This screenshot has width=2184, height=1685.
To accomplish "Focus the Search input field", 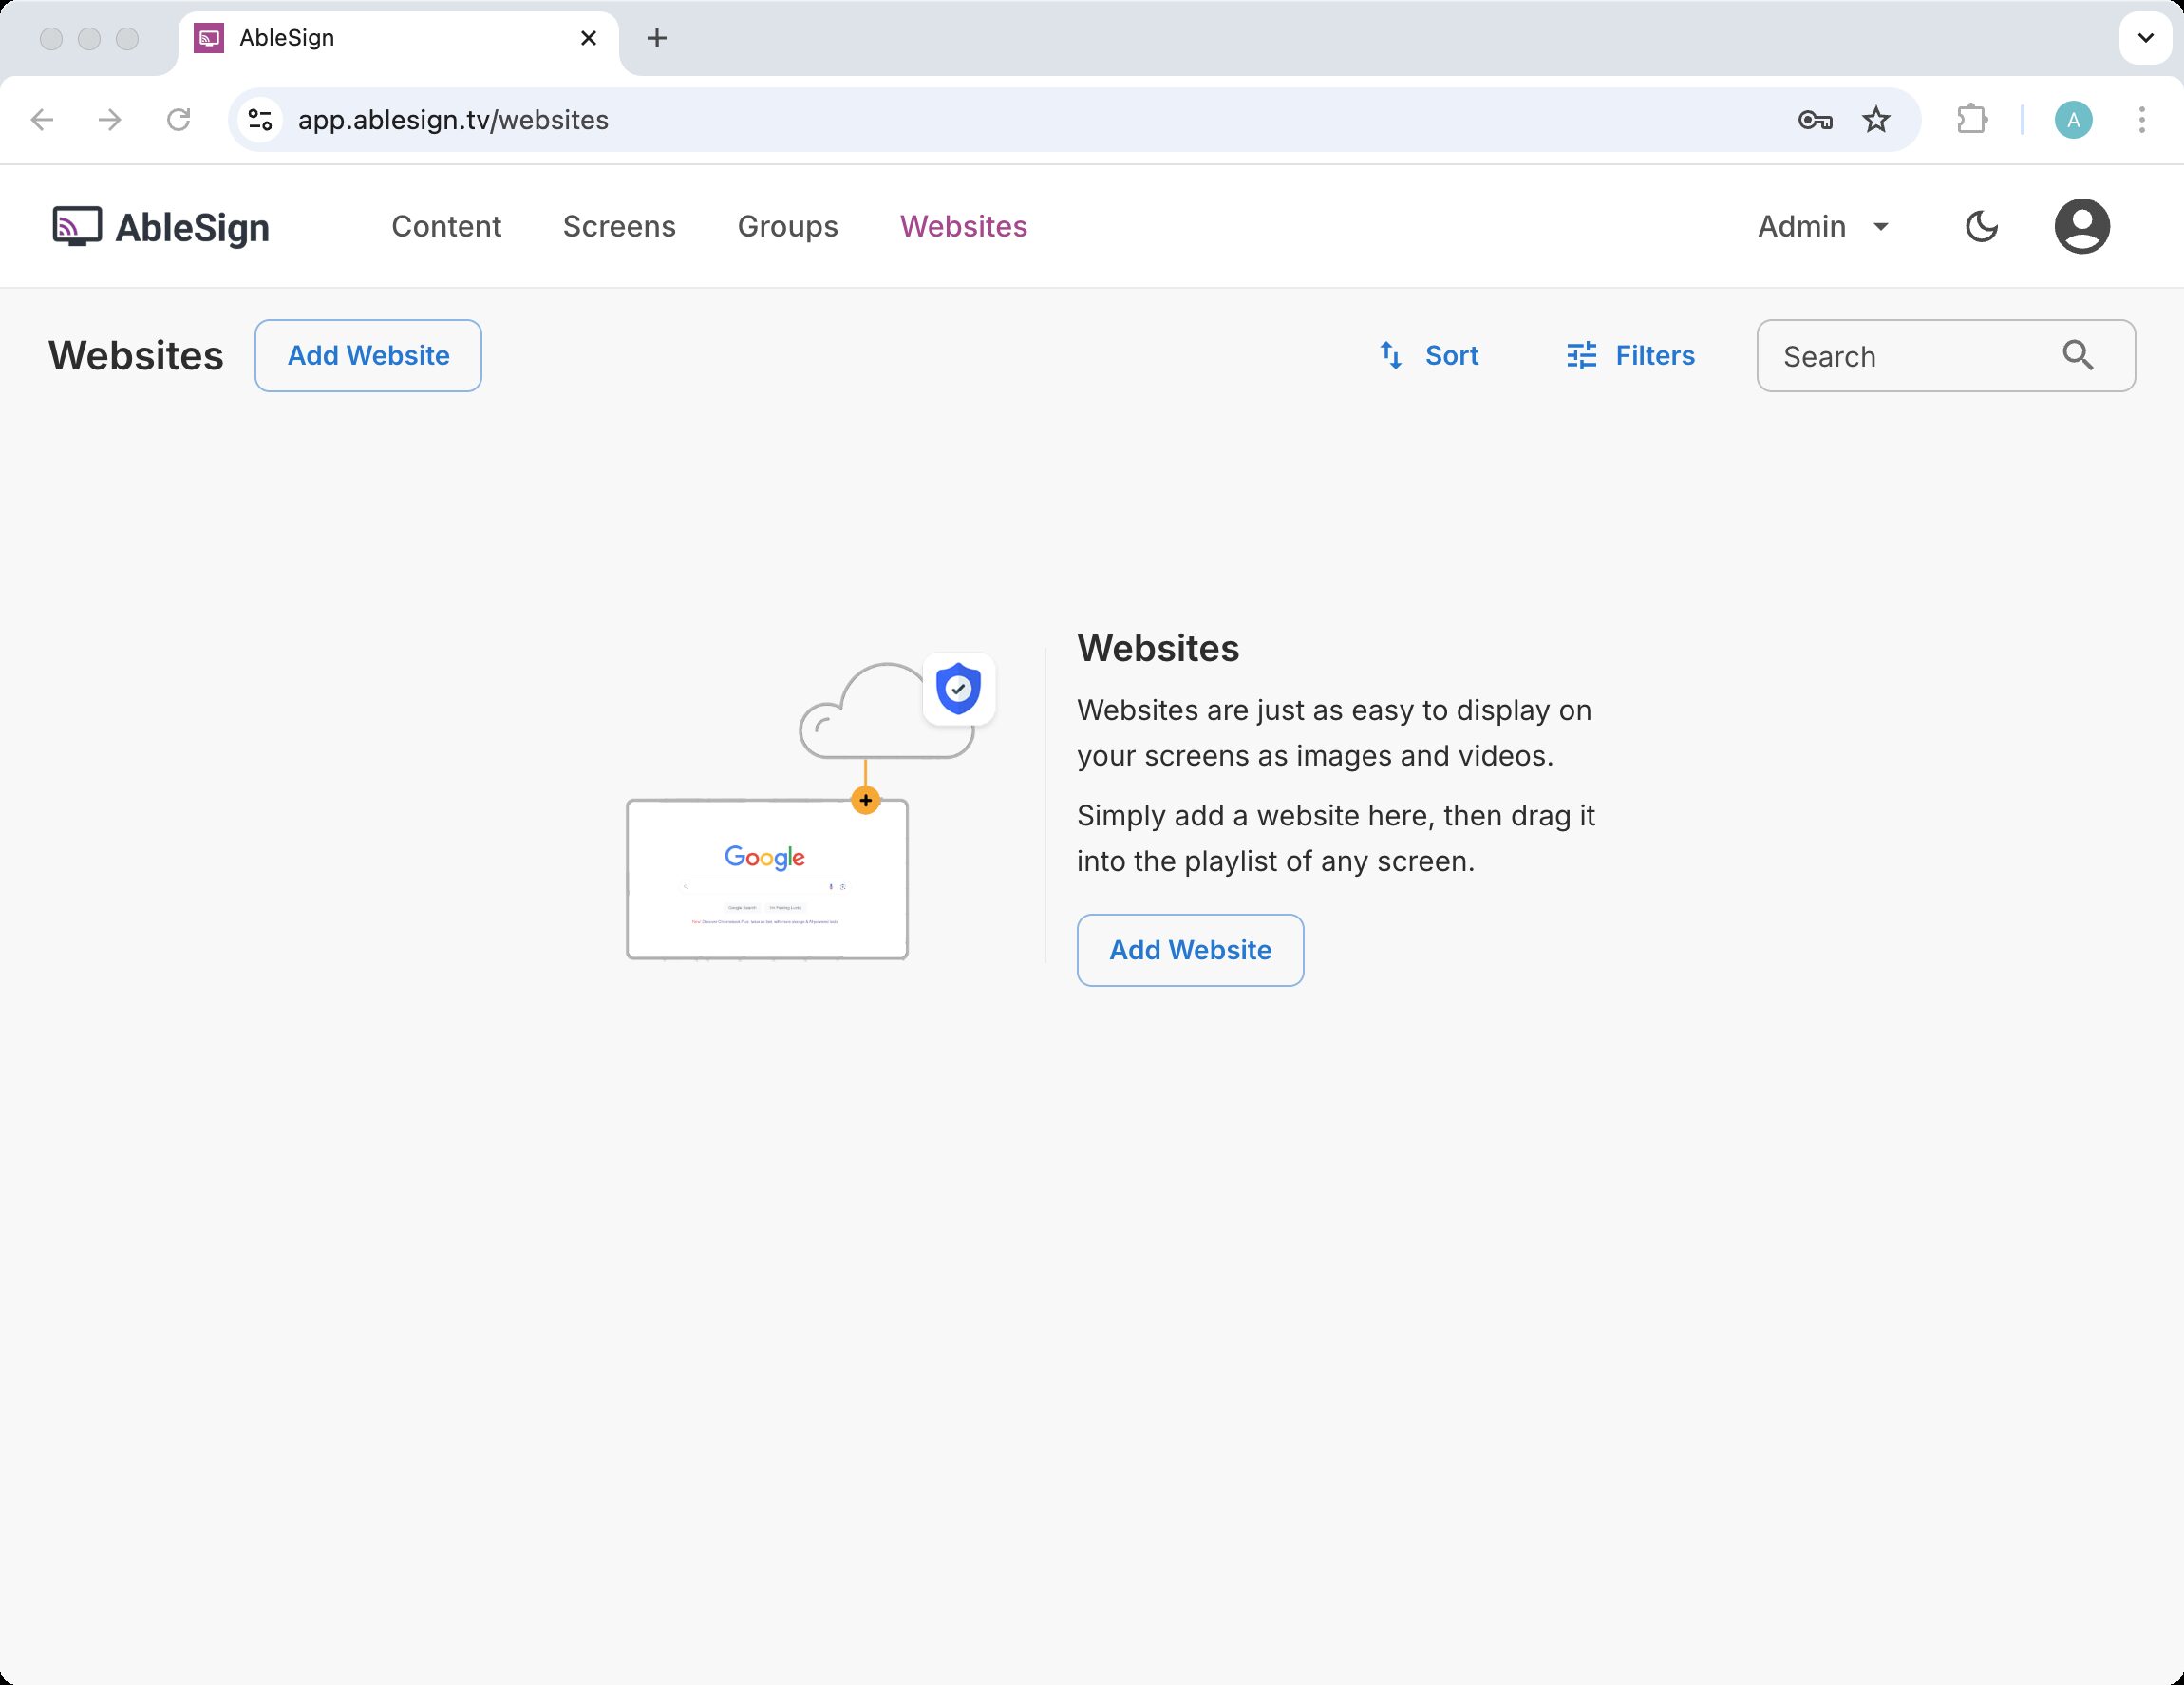I will click(x=1905, y=356).
